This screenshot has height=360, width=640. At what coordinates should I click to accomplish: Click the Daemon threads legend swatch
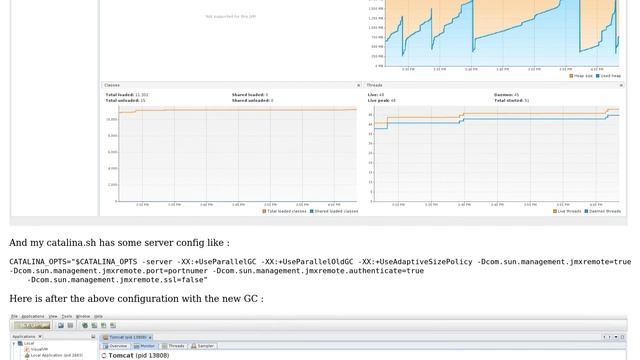(x=587, y=211)
